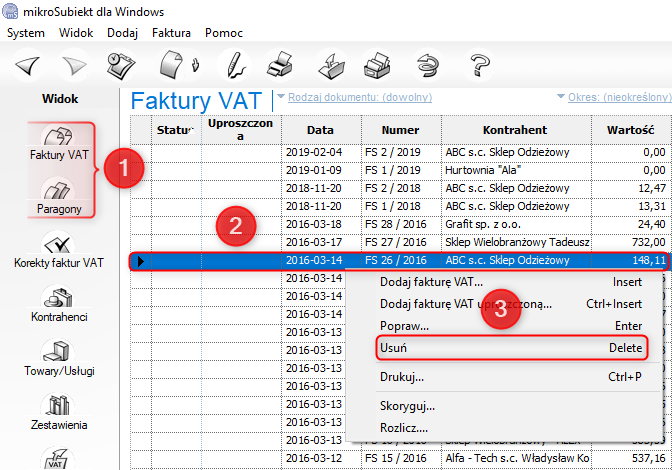
Task: Open Paragony in the sidebar
Action: point(59,197)
